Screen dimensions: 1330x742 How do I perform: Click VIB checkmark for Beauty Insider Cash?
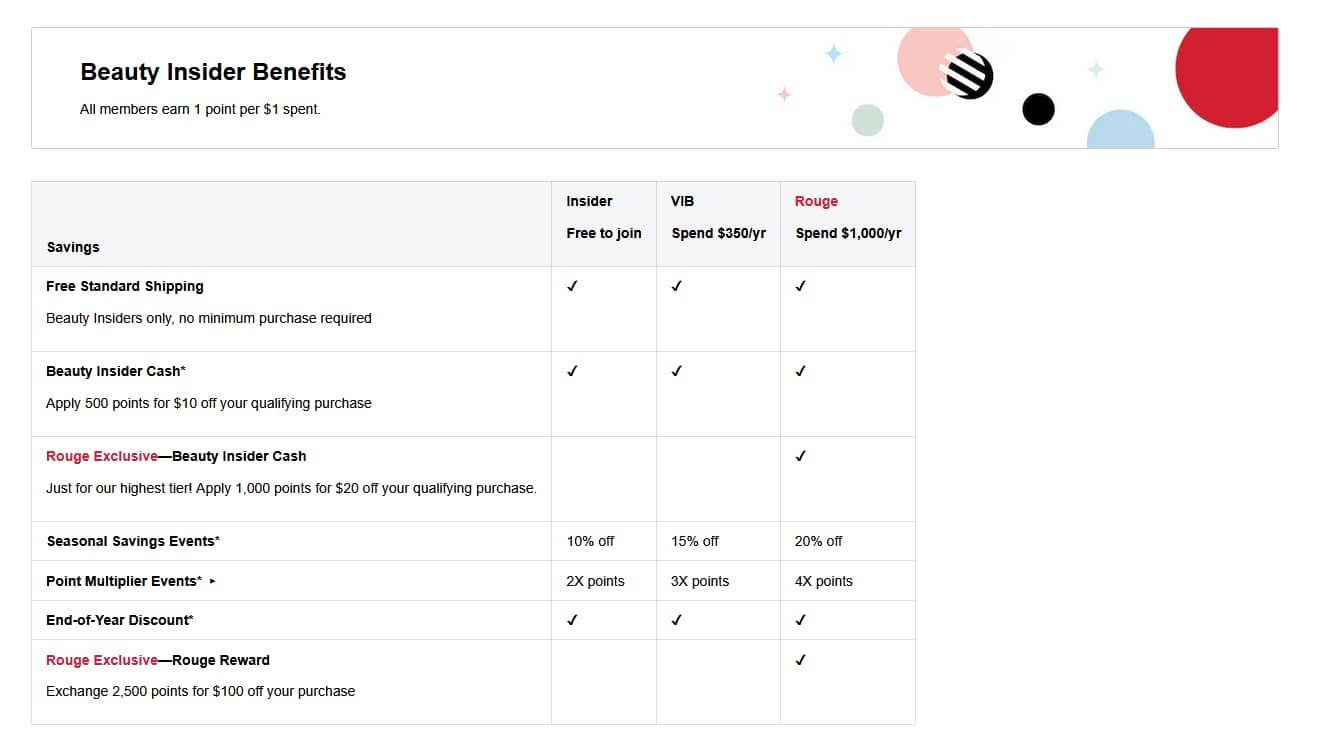[x=676, y=371]
